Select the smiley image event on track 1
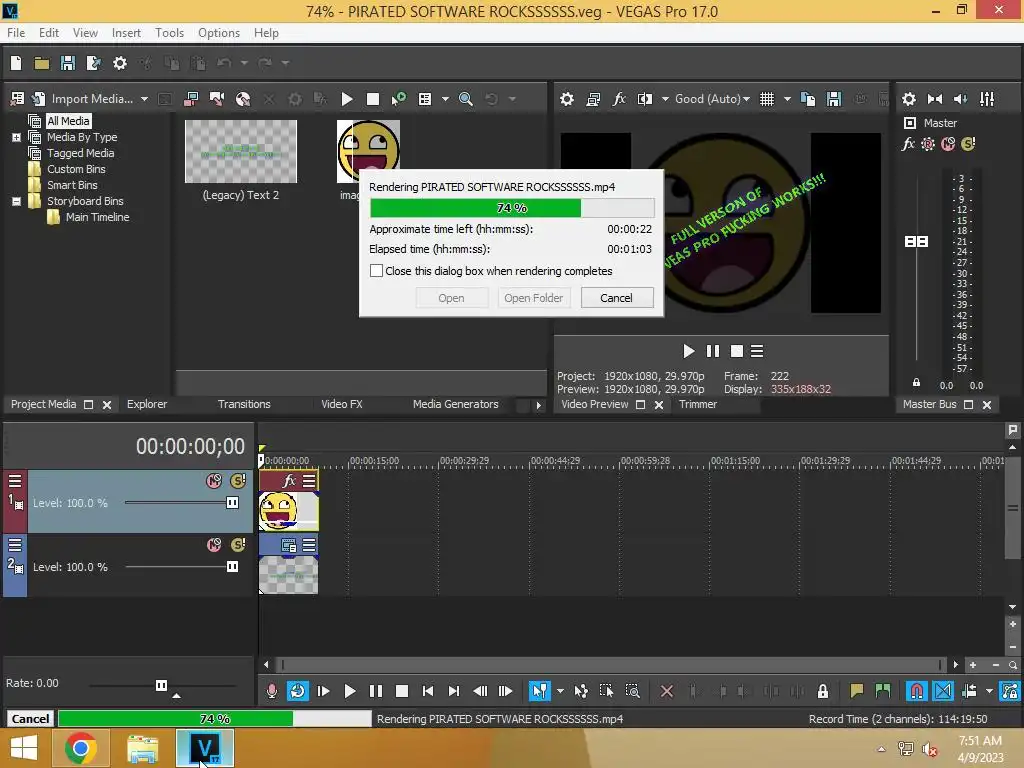Image resolution: width=1024 pixels, height=768 pixels. [288, 510]
